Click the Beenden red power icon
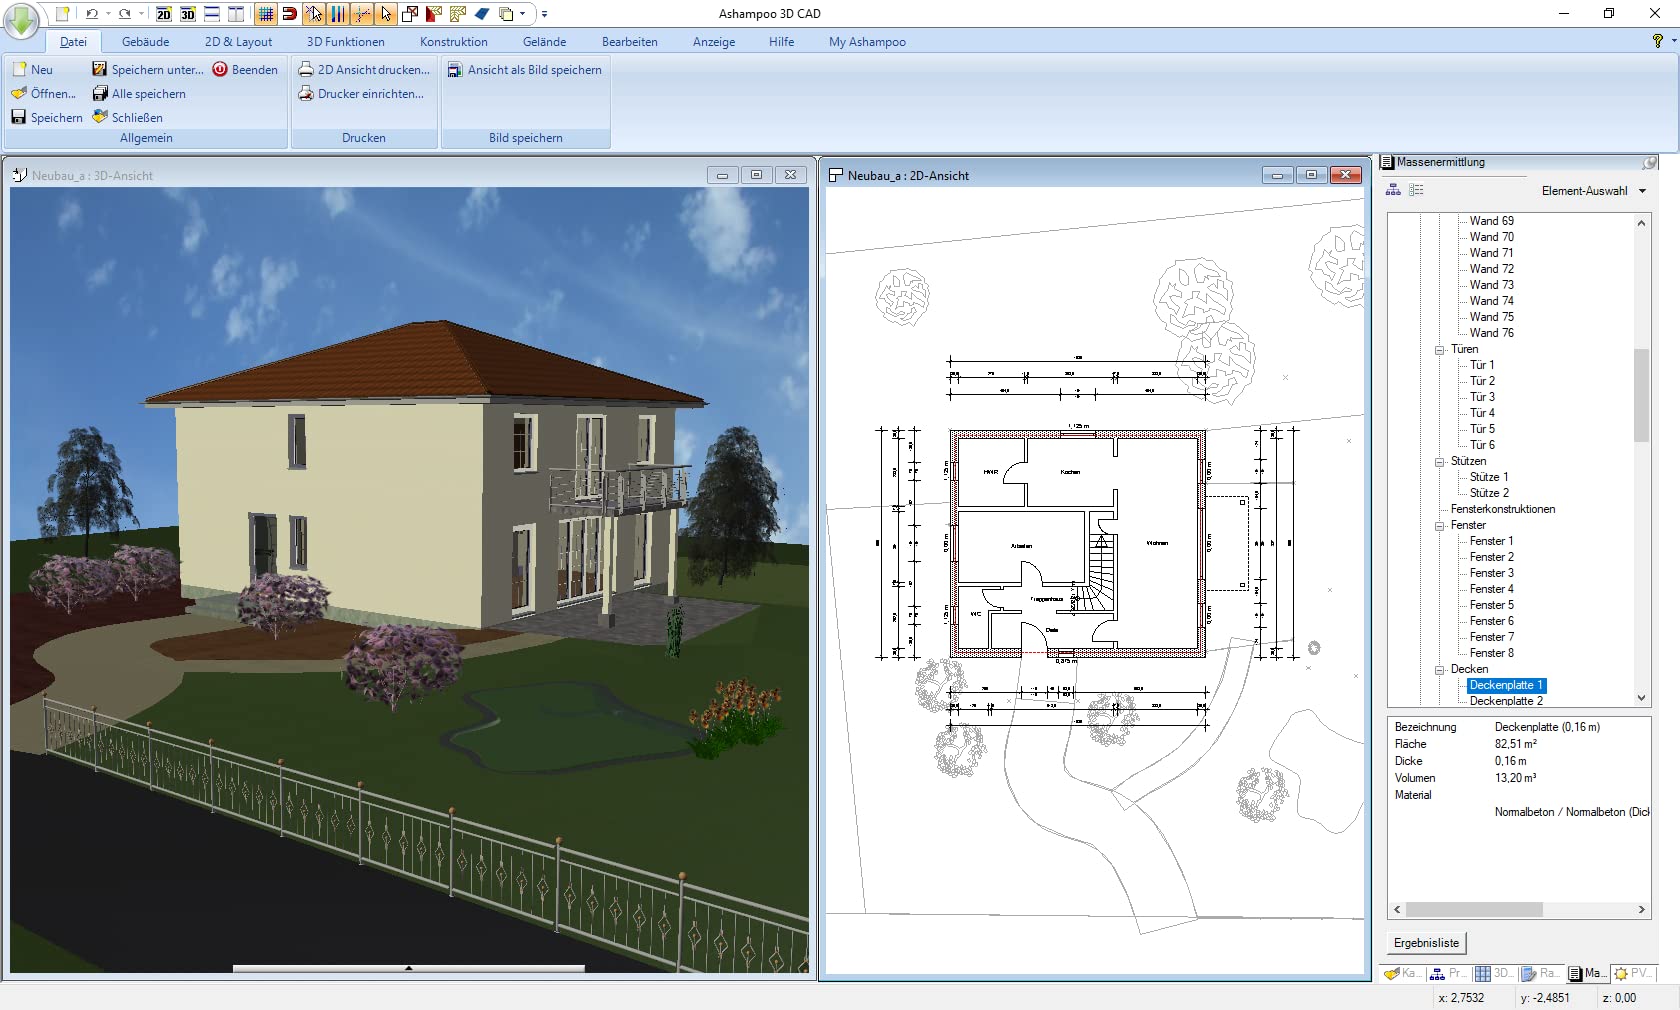Viewport: 1680px width, 1010px height. tap(220, 70)
